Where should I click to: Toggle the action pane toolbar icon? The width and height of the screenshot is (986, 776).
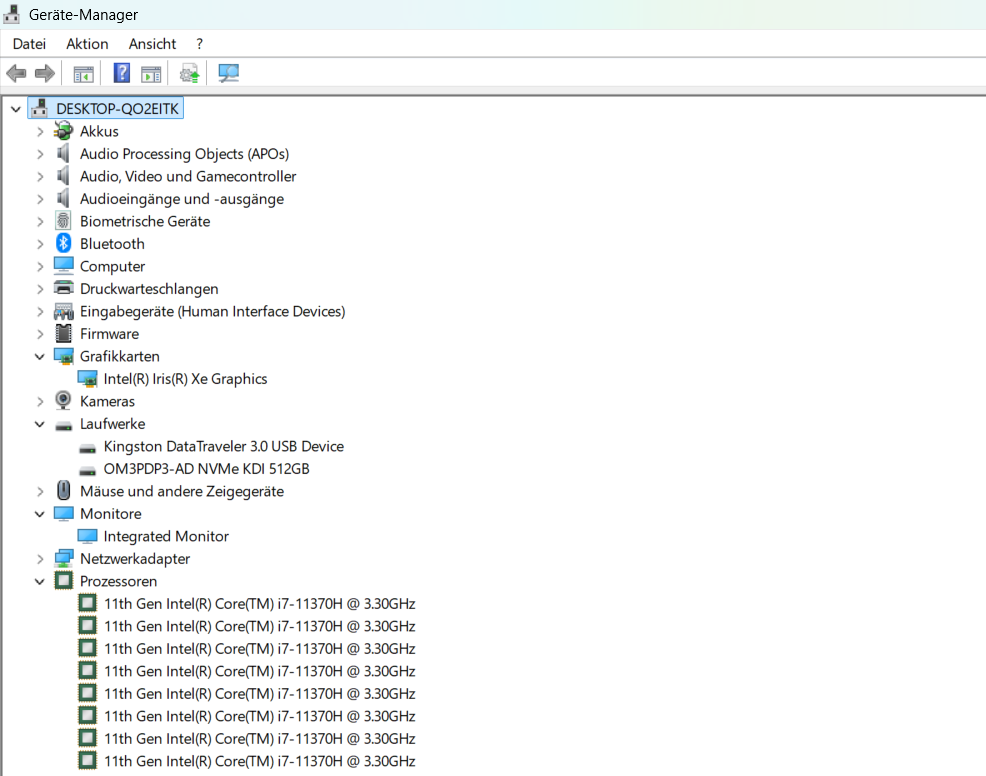tap(151, 74)
